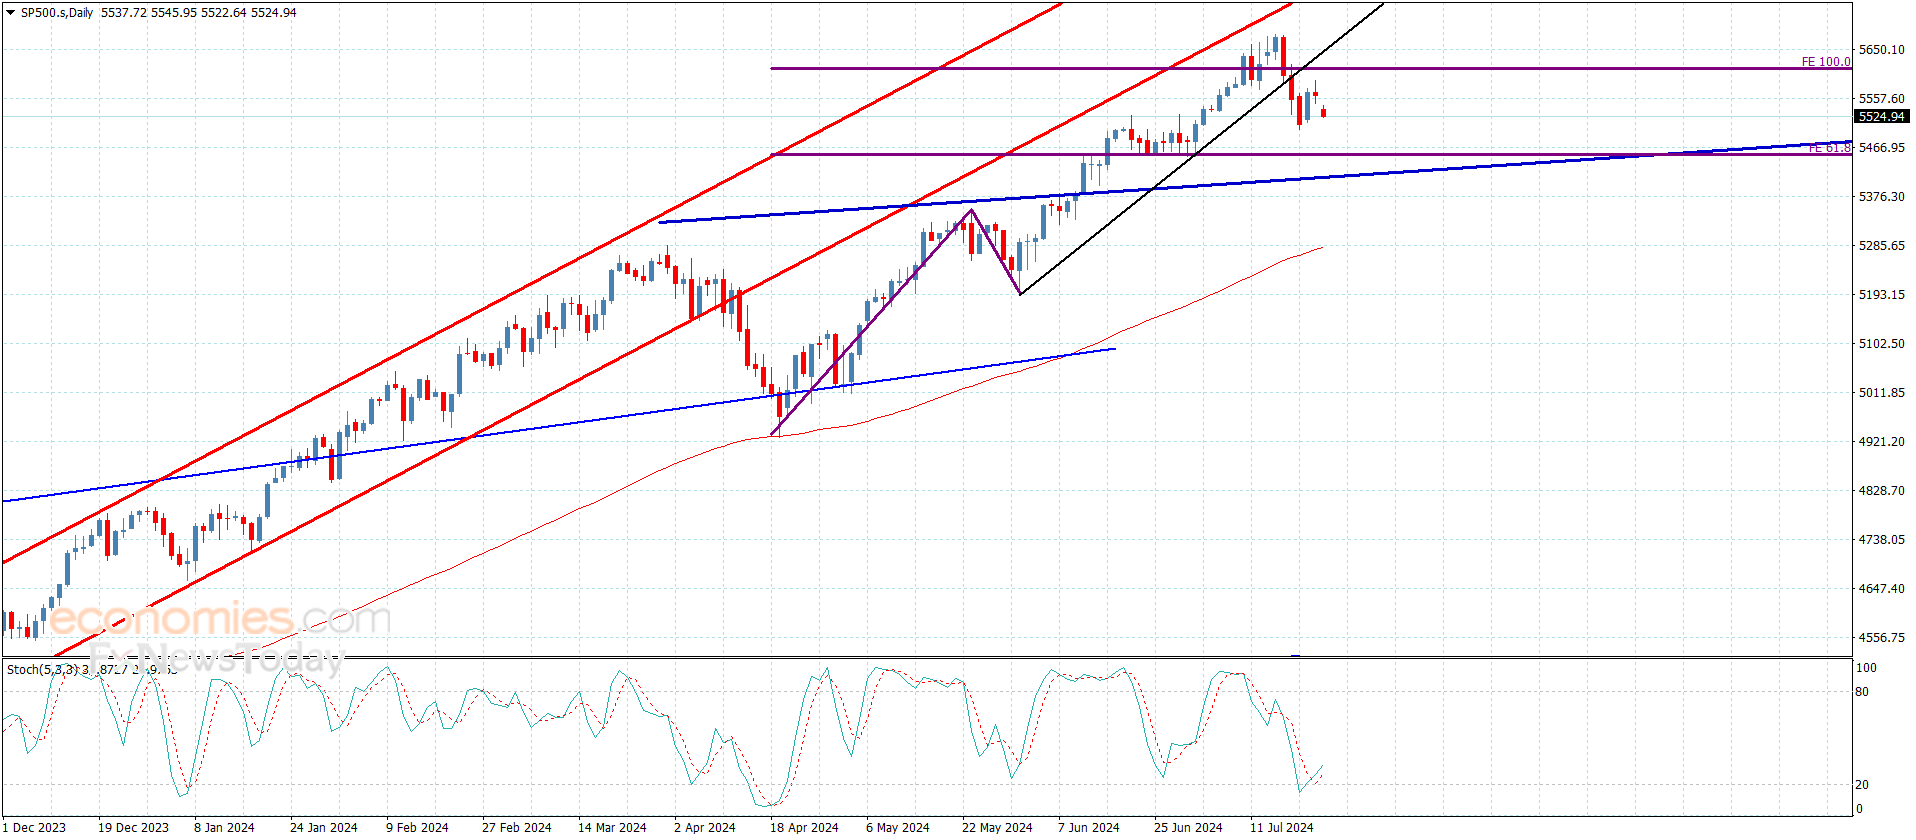
Task: Click the 9 Feb 2024 date label
Action: (417, 827)
